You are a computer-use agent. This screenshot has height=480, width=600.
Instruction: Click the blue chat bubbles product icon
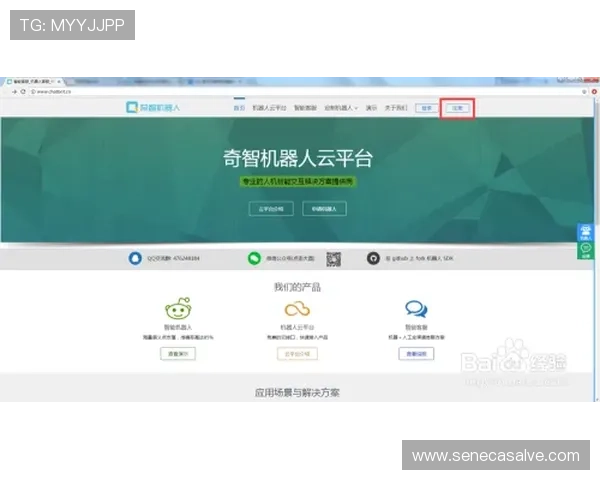point(416,309)
